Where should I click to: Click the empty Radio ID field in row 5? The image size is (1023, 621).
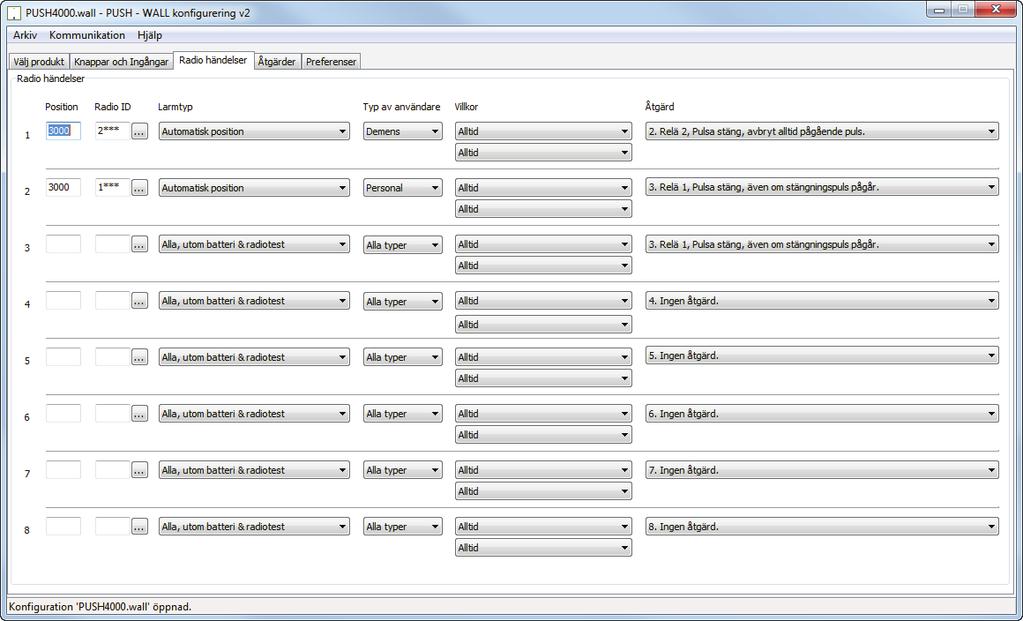(112, 357)
